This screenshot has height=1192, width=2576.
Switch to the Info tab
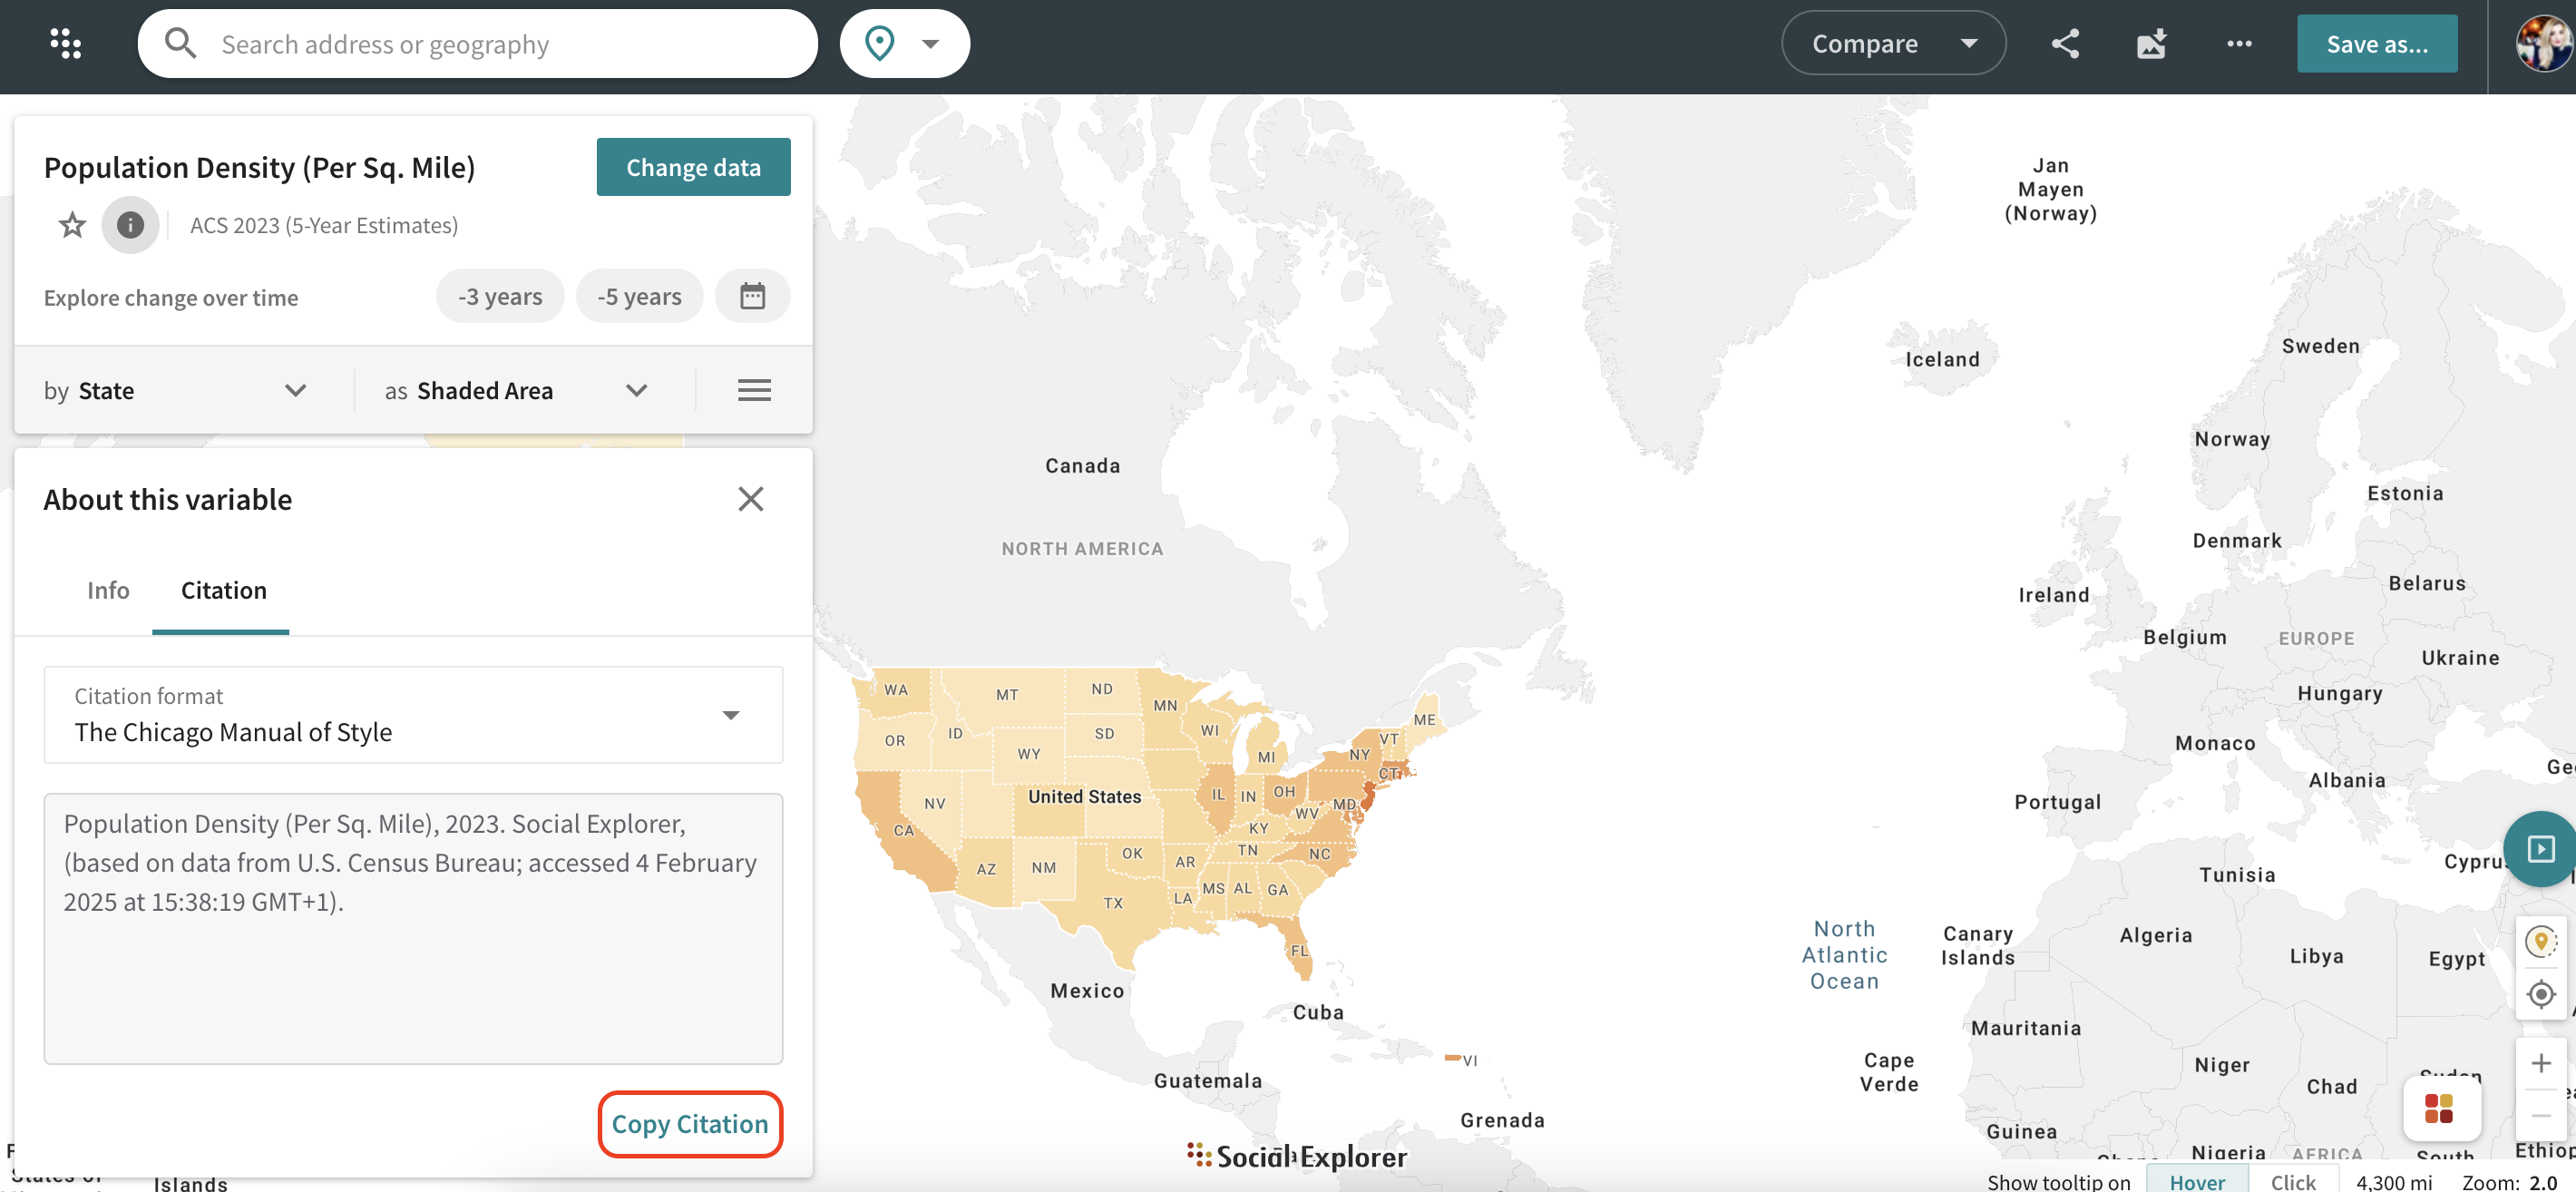[x=107, y=590]
